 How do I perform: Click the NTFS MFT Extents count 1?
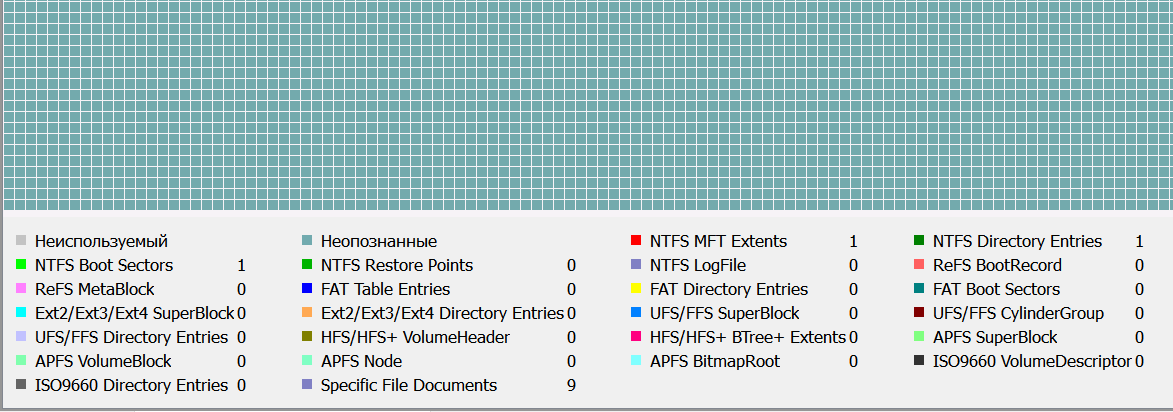(854, 242)
